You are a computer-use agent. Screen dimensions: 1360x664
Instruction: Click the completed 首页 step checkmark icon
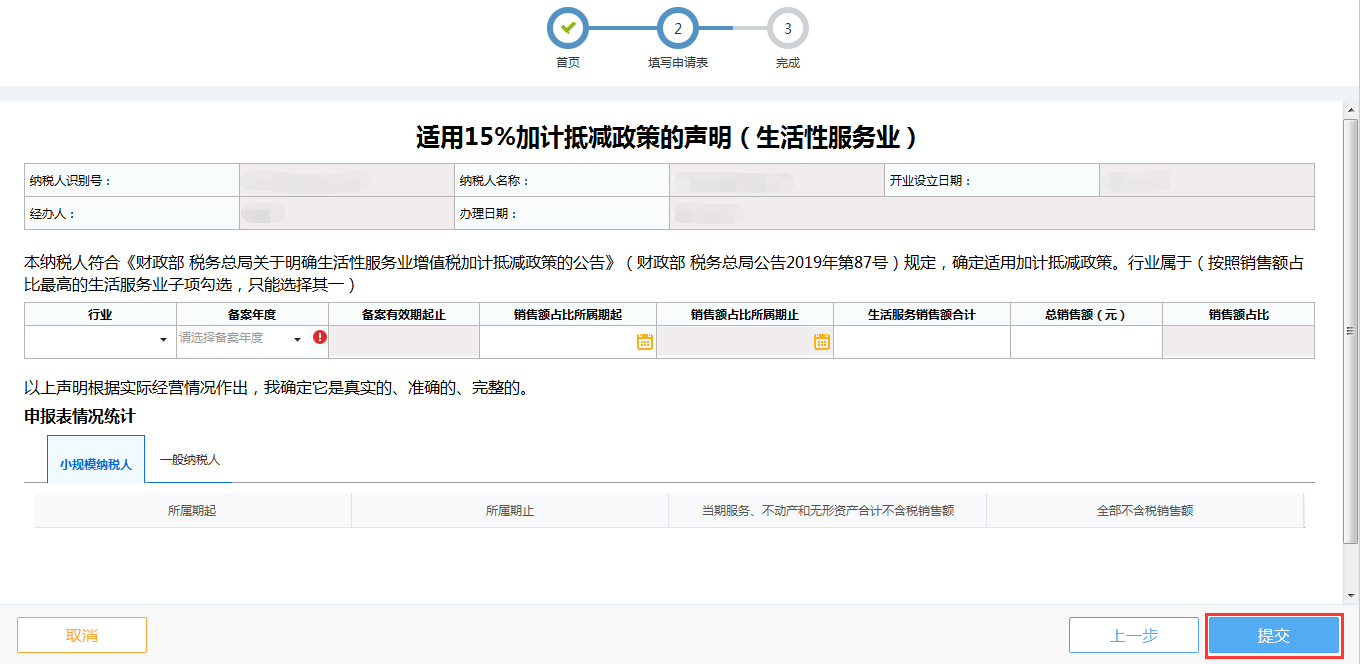coord(568,28)
